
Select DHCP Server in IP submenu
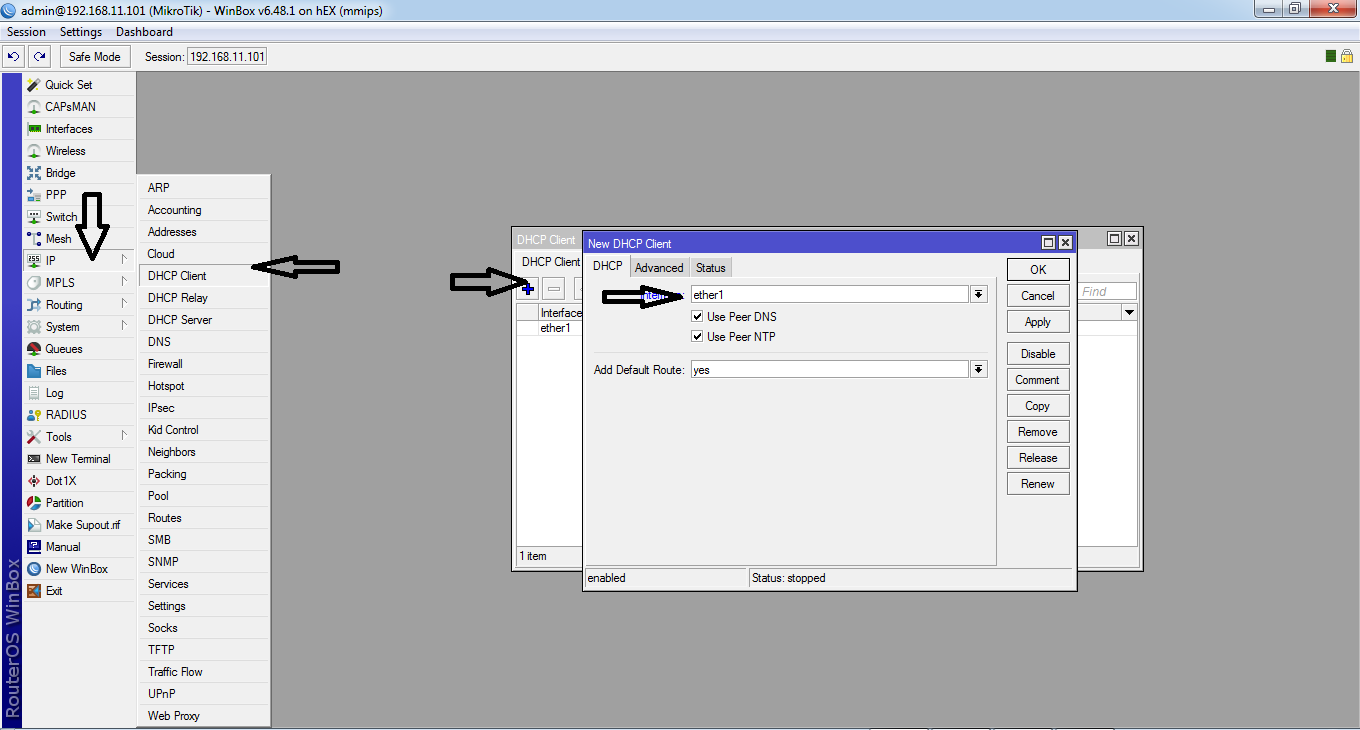tap(204, 320)
